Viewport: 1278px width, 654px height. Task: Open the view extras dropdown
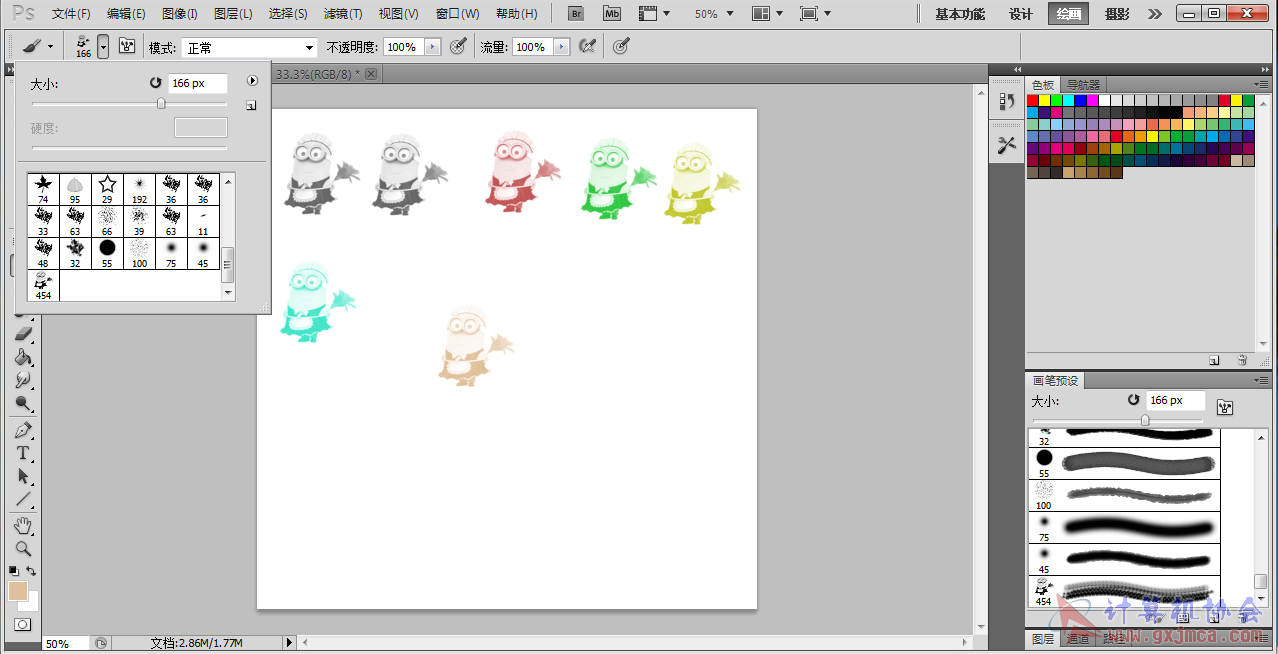point(654,14)
